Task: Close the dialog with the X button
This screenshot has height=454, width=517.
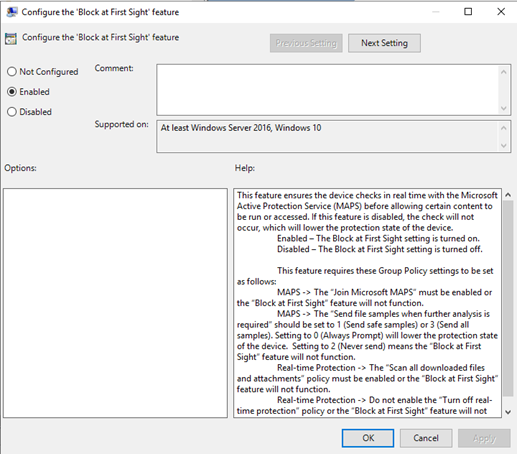Action: [501, 12]
